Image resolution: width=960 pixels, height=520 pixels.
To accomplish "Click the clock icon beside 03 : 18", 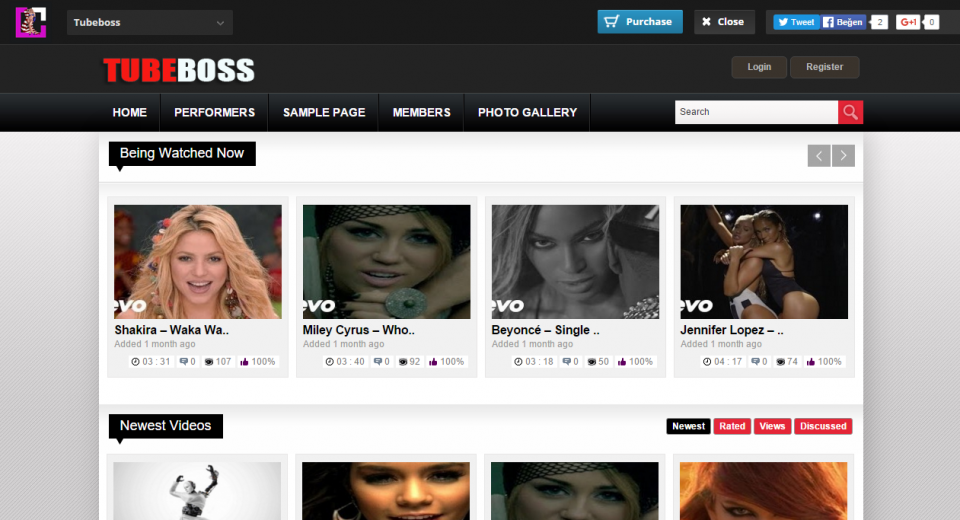I will tap(518, 362).
